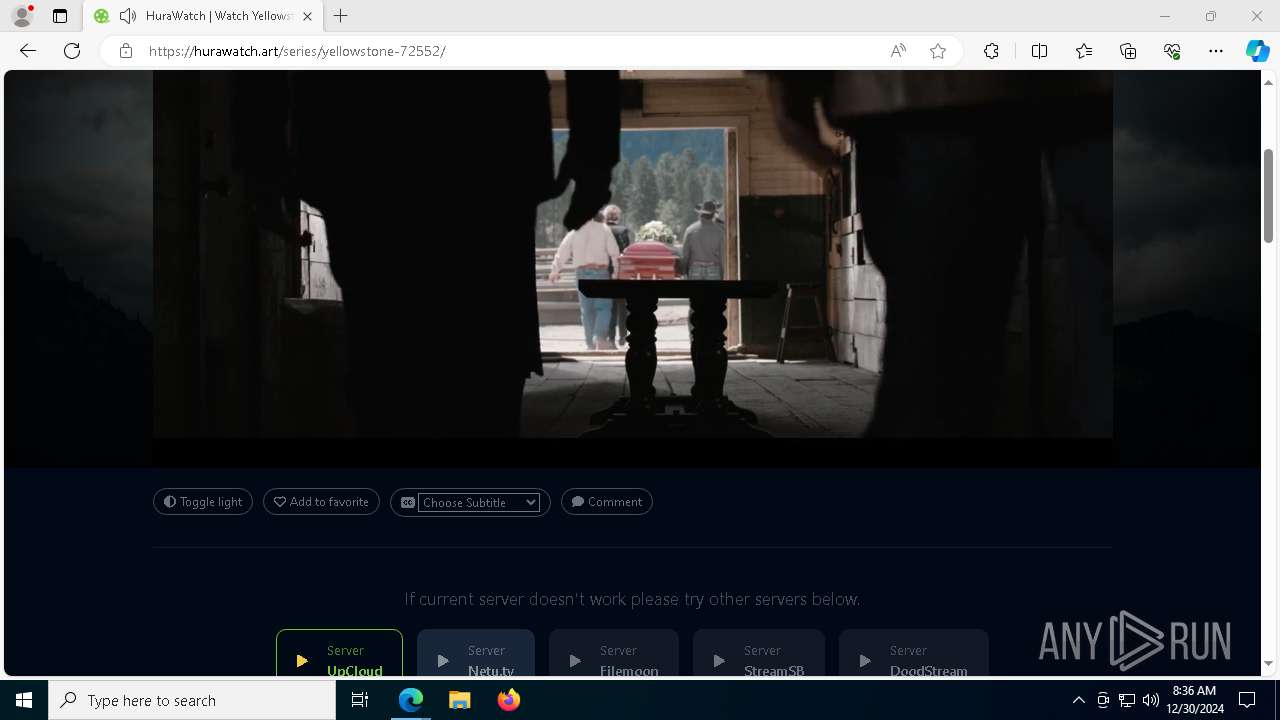1280x720 pixels.
Task: Switch to the StreamSB server
Action: coord(759,654)
